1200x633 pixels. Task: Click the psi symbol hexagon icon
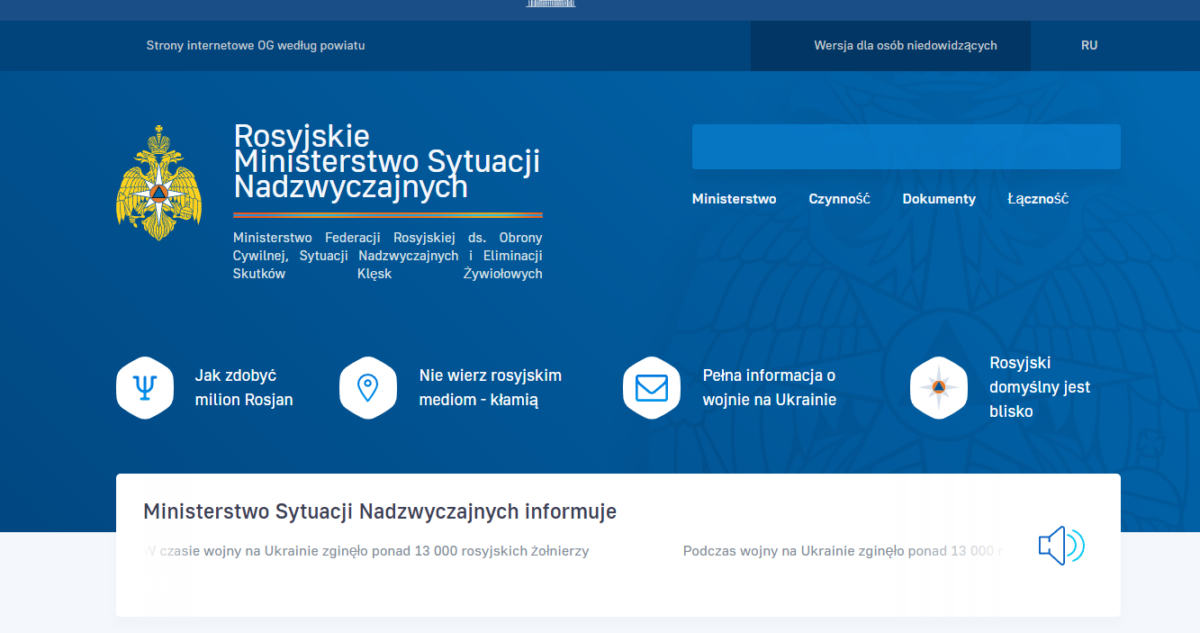coord(146,387)
